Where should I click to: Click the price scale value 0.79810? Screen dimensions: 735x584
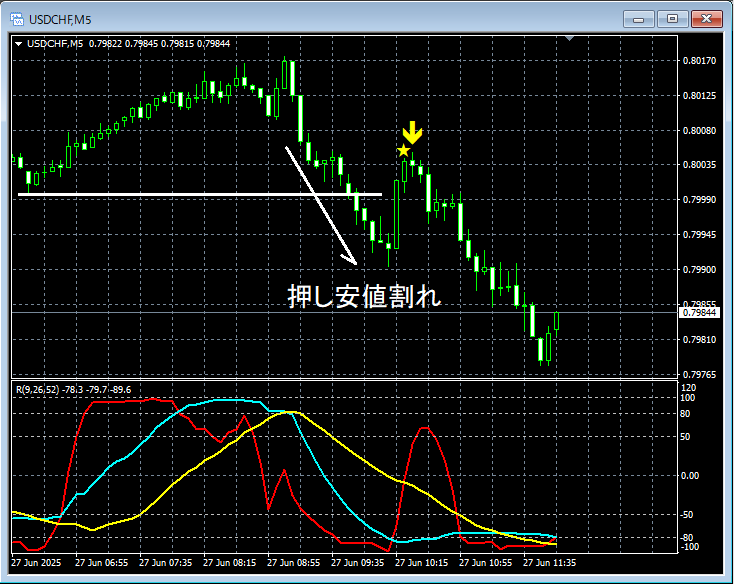tap(699, 339)
